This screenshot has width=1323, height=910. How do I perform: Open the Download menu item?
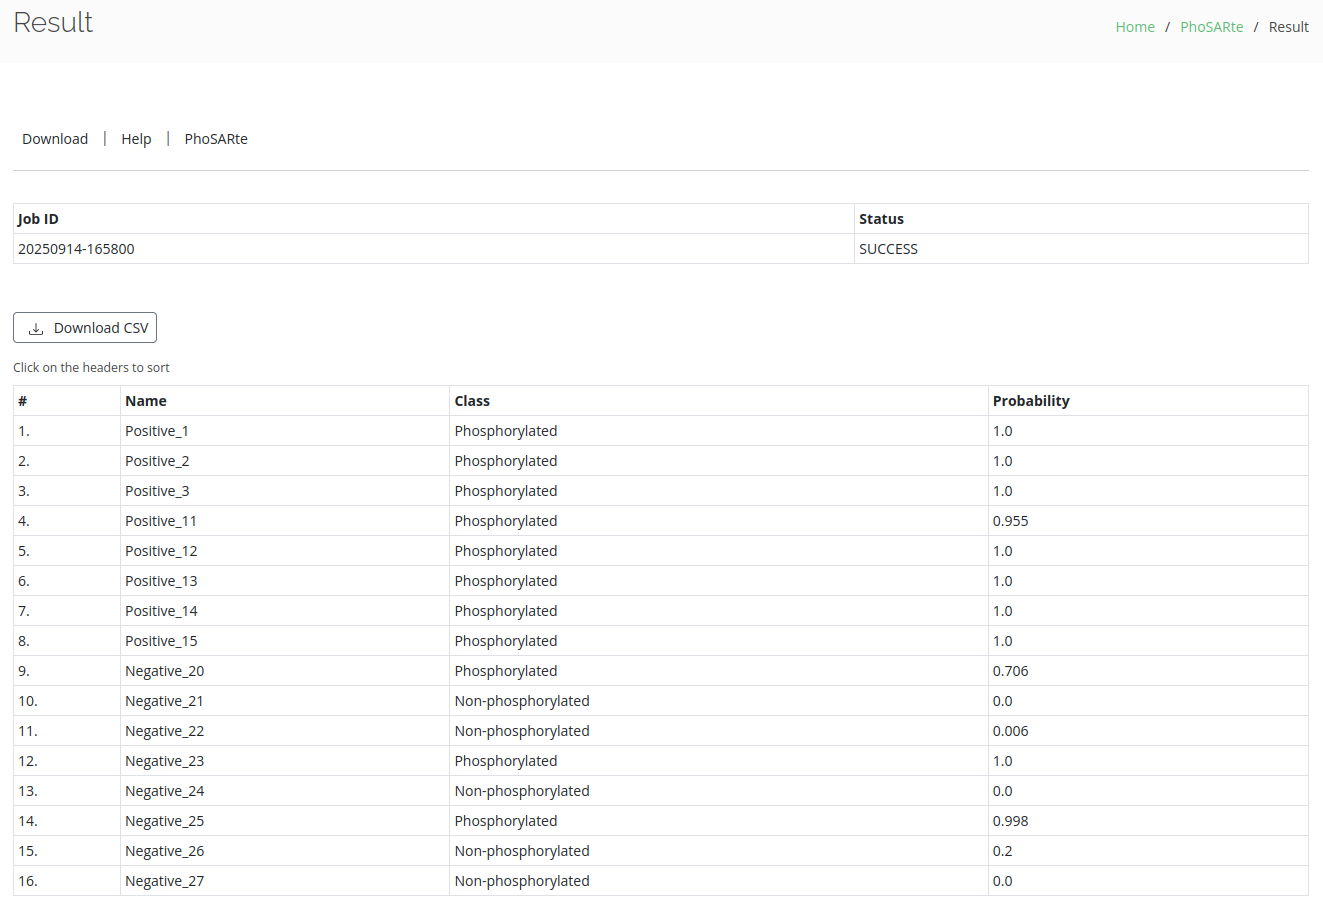point(55,139)
